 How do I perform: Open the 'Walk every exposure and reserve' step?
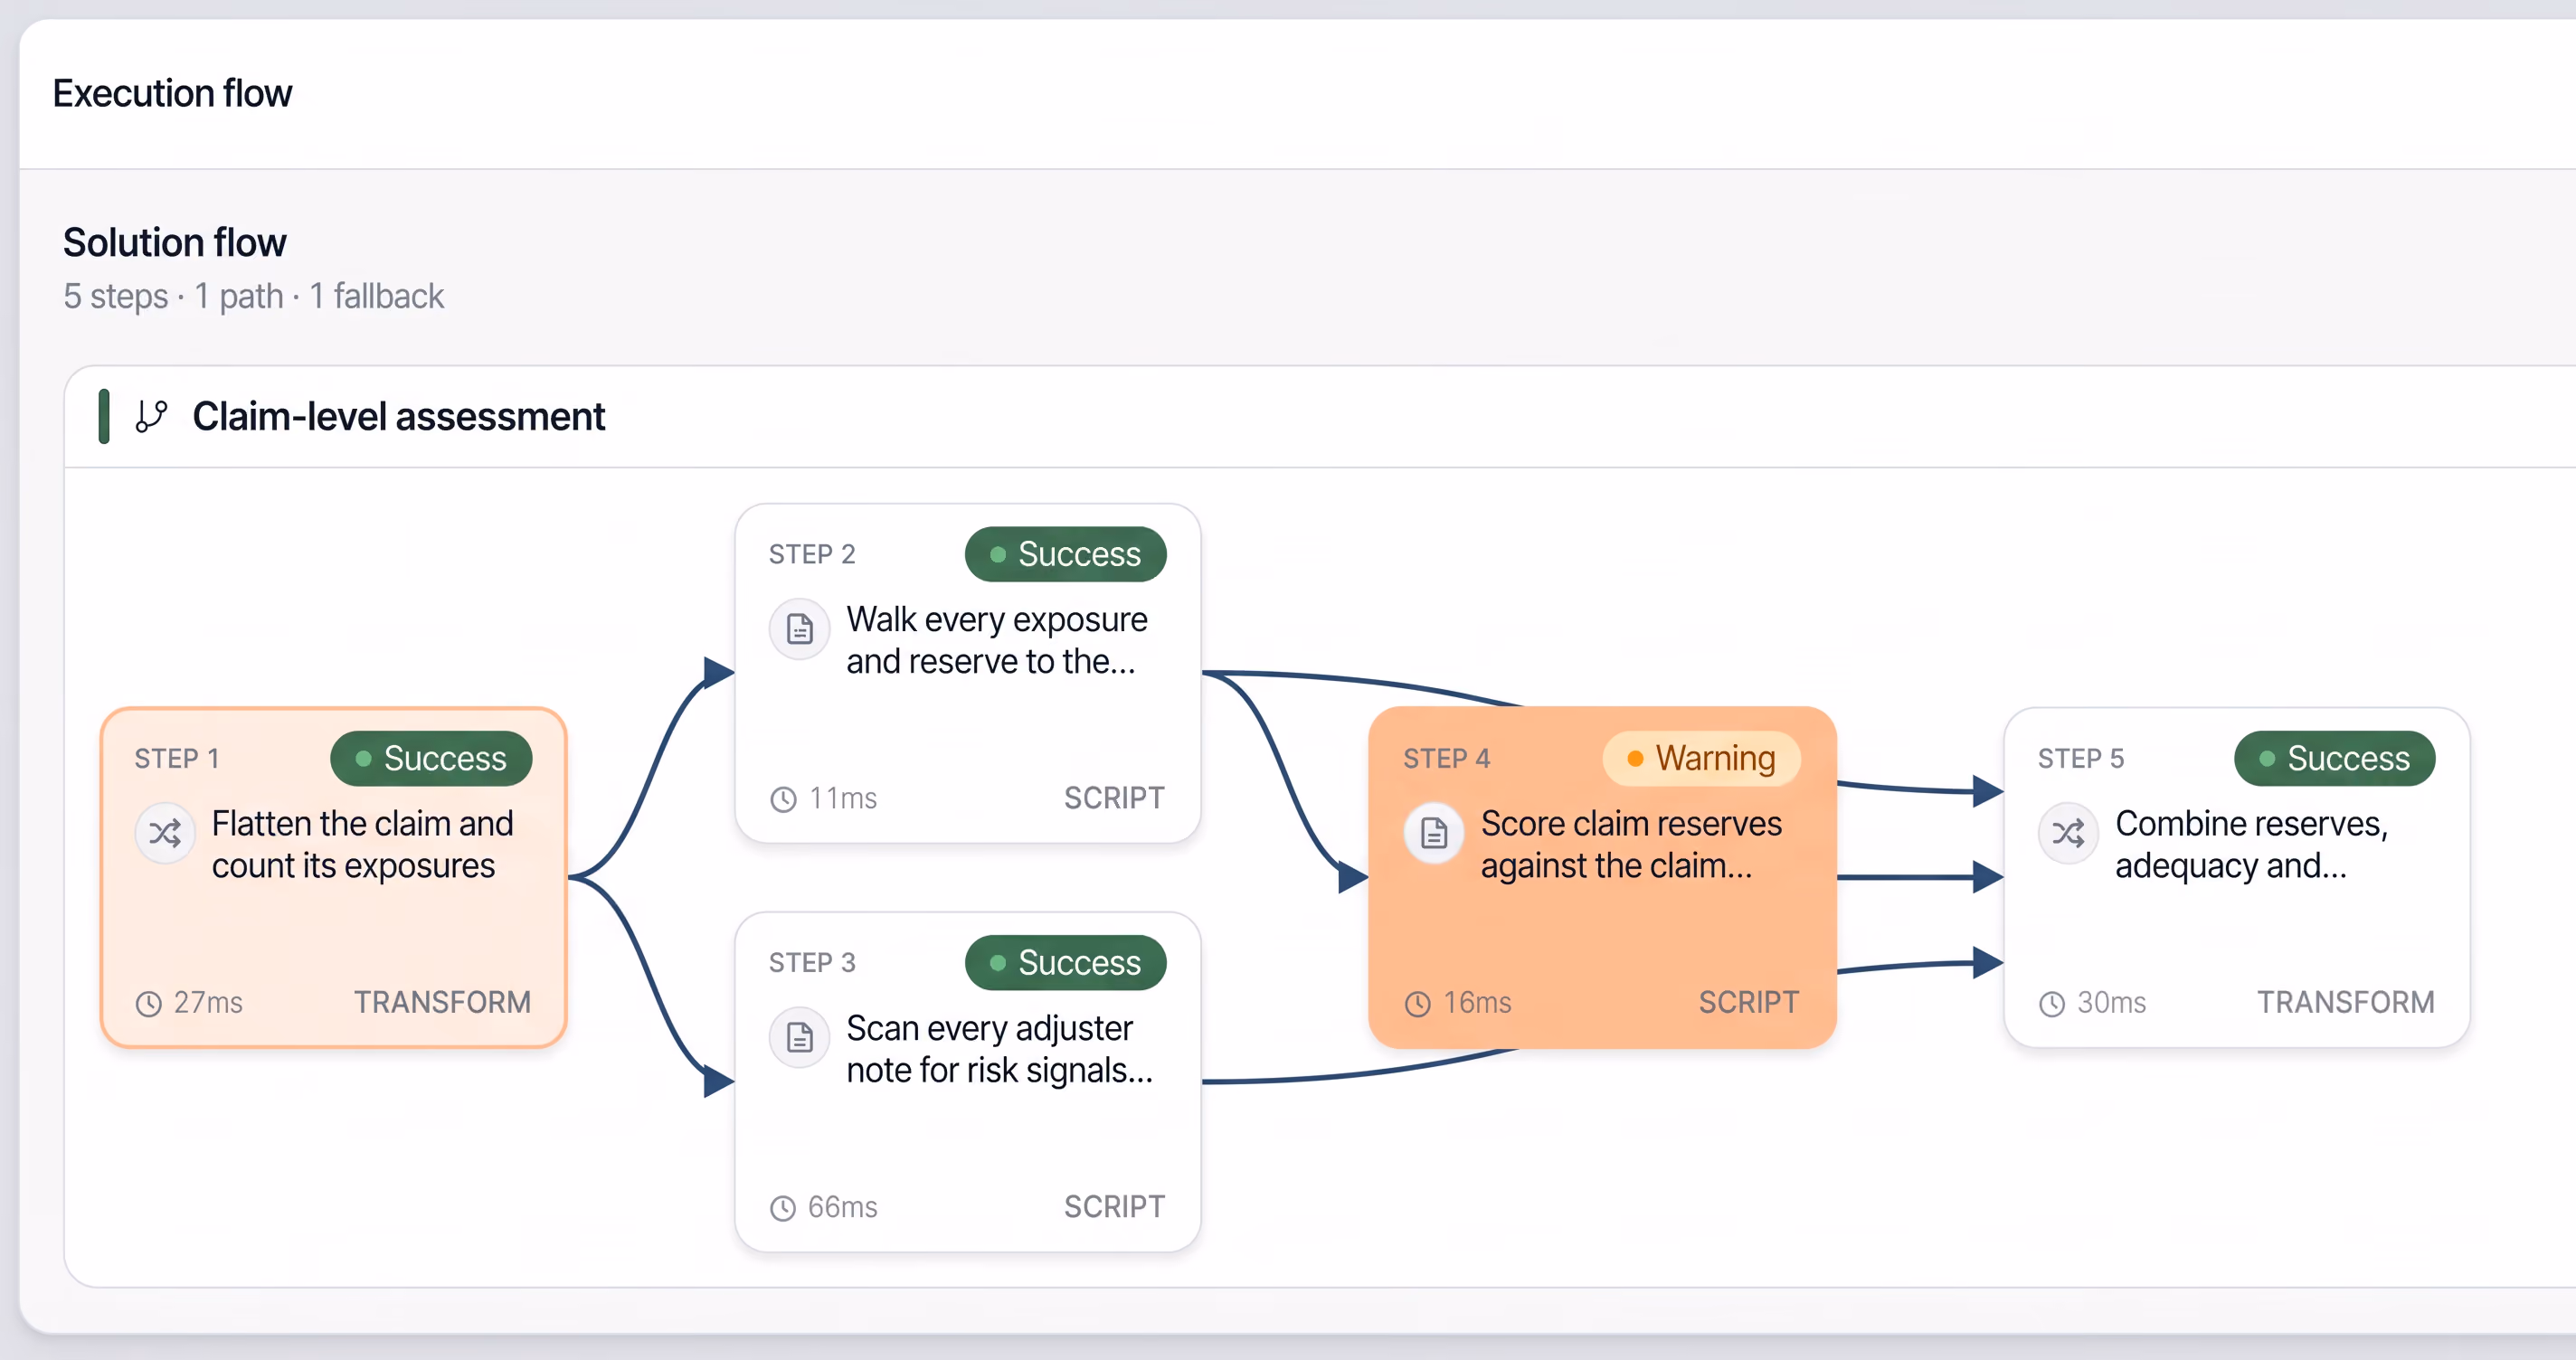968,673
